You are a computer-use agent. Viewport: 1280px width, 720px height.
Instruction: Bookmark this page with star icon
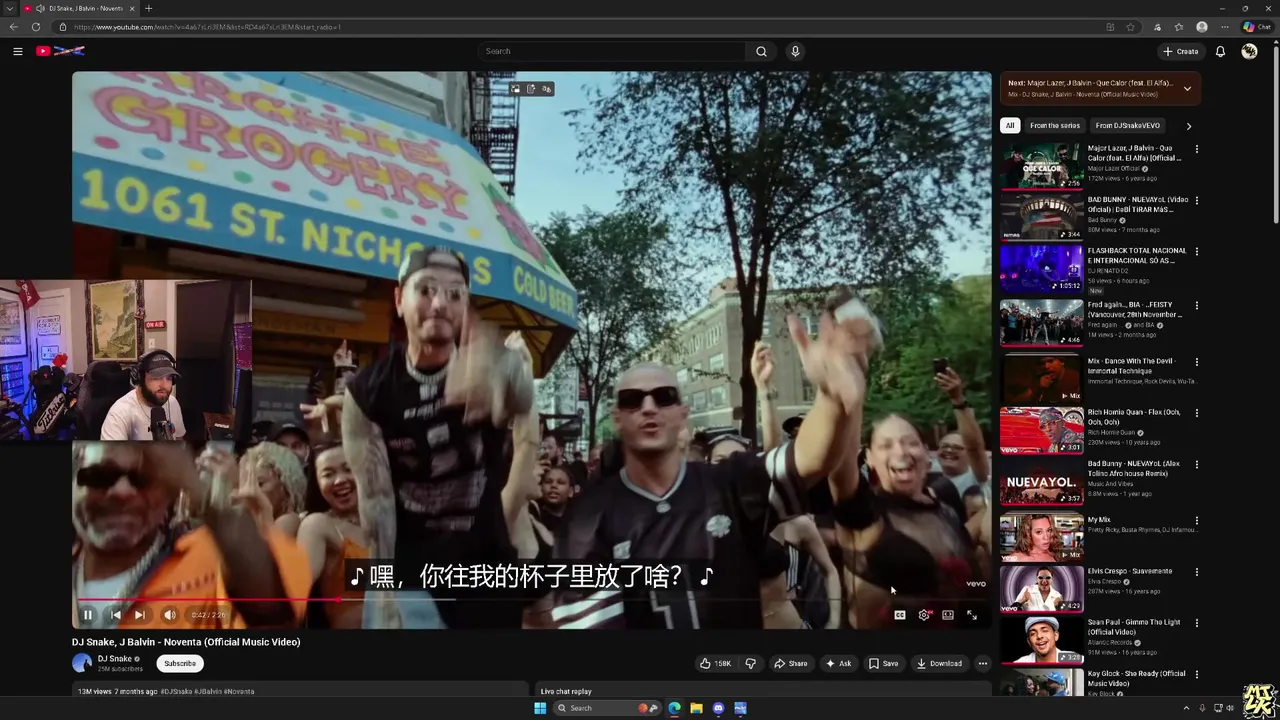pos(1131,27)
